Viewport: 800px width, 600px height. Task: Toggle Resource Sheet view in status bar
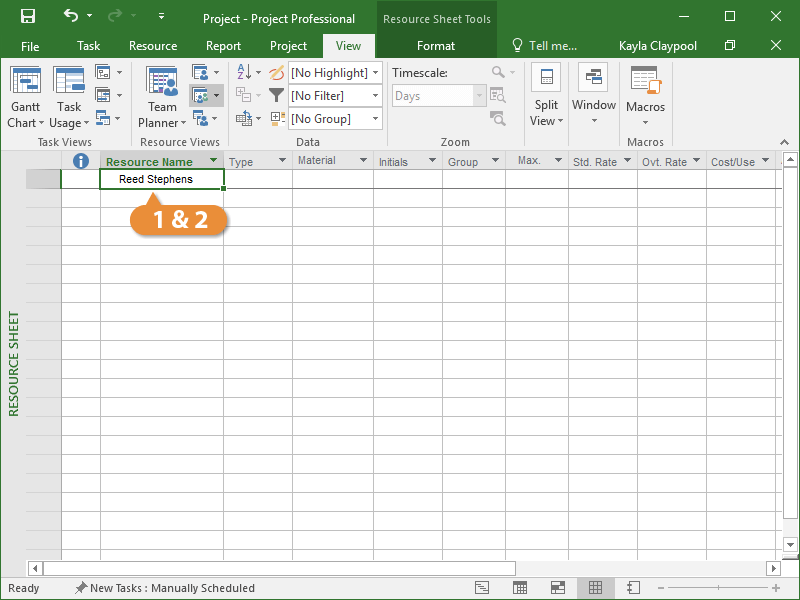point(595,588)
